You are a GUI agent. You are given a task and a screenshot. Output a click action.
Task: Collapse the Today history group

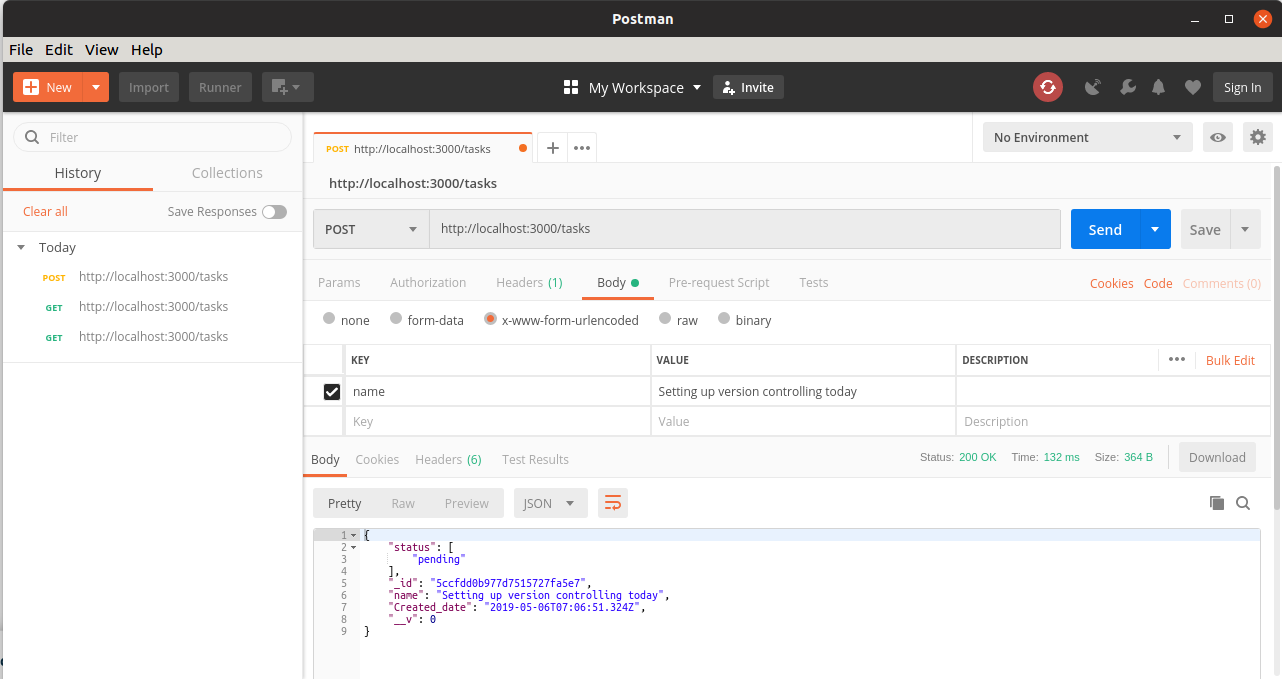tap(22, 247)
